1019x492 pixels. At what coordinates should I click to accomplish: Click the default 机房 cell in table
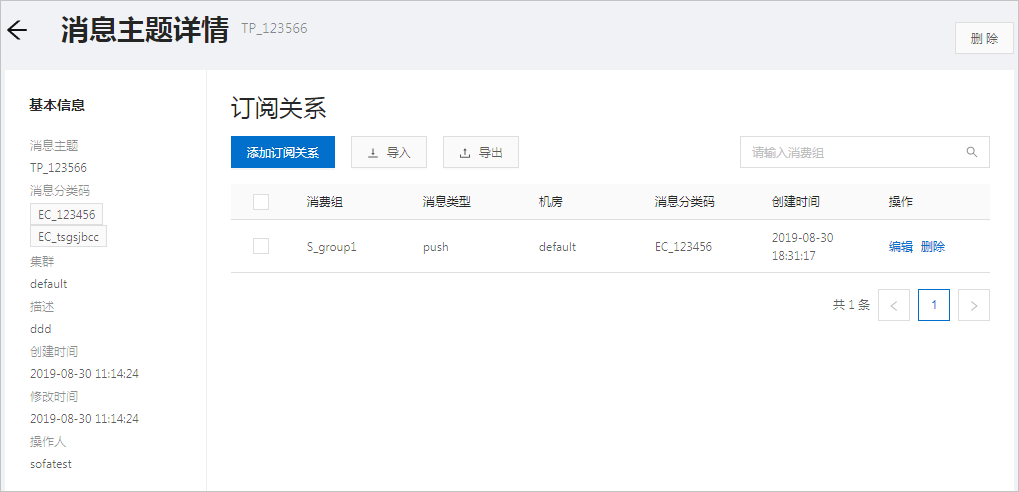557,247
